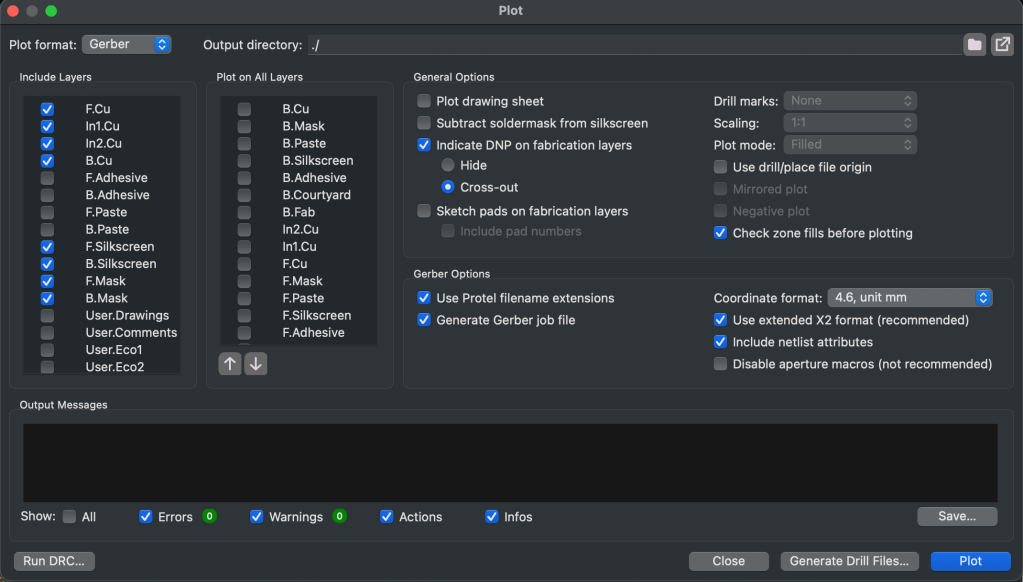1023x582 pixels.
Task: Click the Output directory text field
Action: click(x=633, y=45)
